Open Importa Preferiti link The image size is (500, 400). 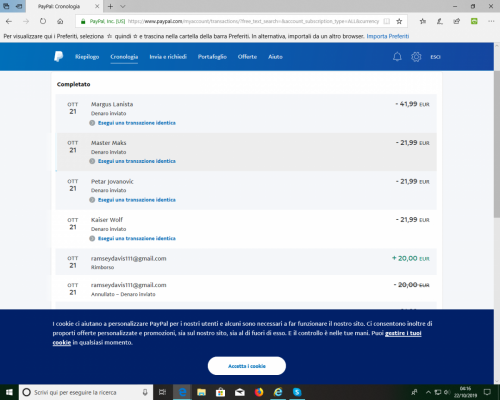click(x=388, y=36)
